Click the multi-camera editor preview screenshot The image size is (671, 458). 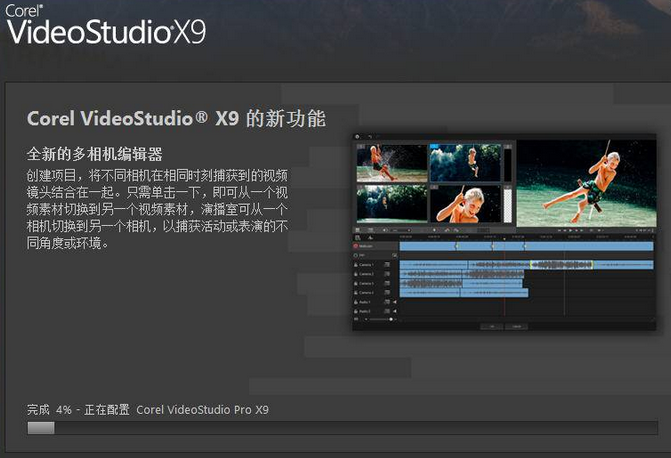point(504,232)
